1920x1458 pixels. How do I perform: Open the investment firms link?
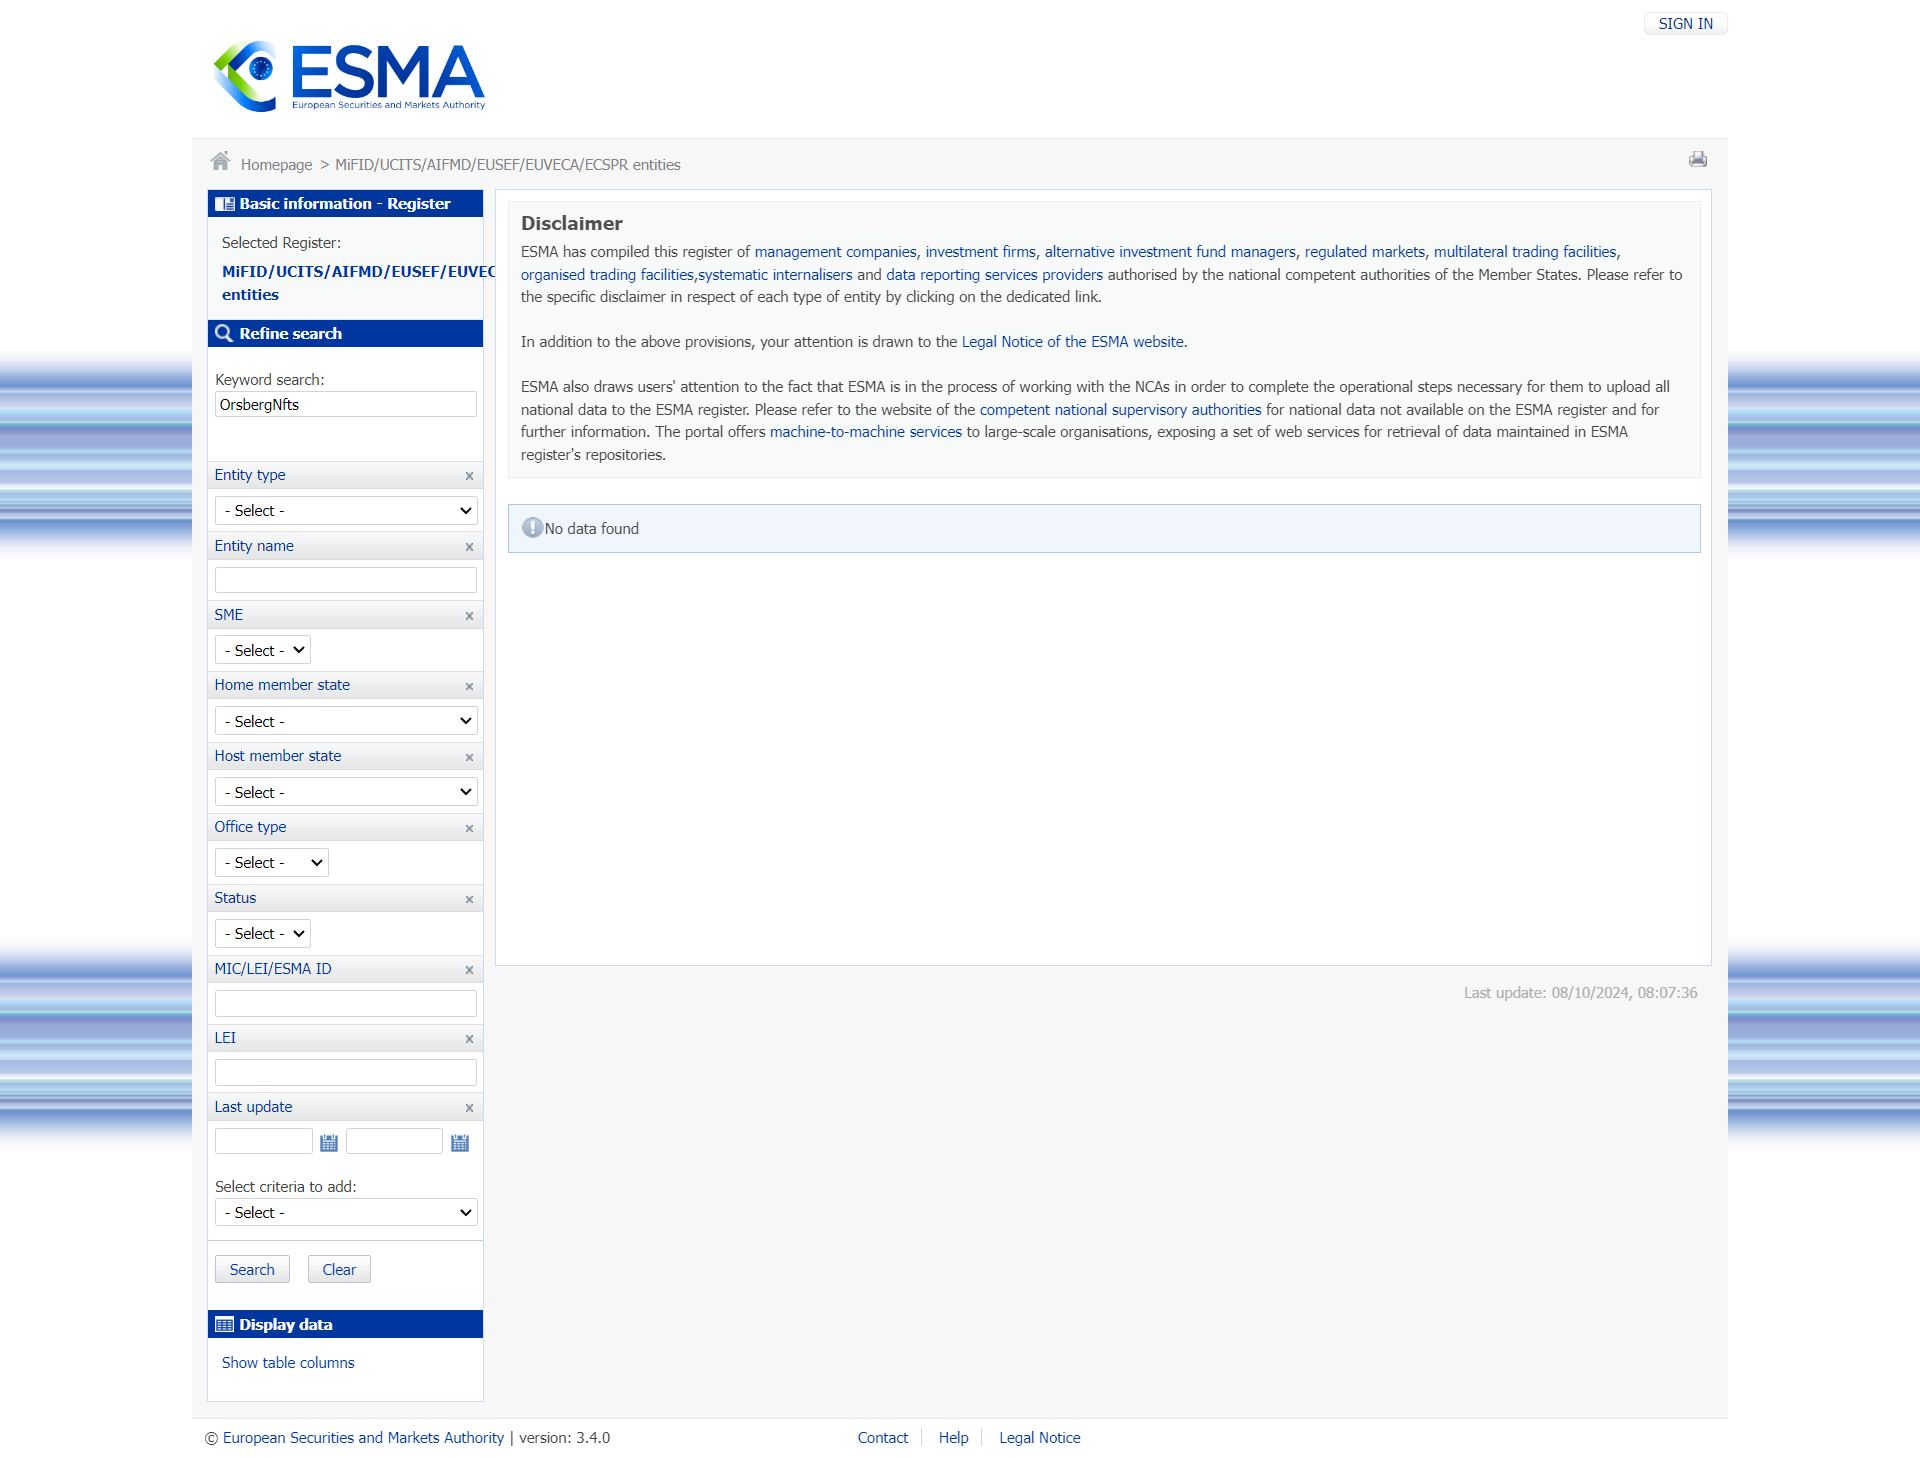980,252
